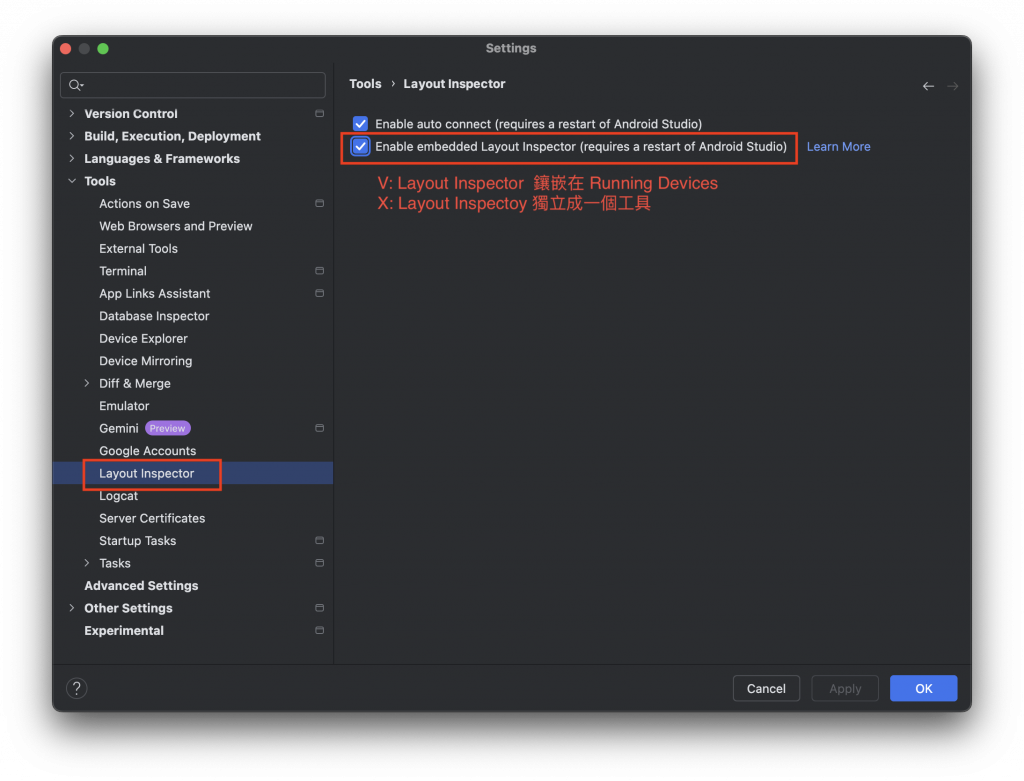Click project-level icon beside Actions on Save
The width and height of the screenshot is (1024, 781).
319,204
